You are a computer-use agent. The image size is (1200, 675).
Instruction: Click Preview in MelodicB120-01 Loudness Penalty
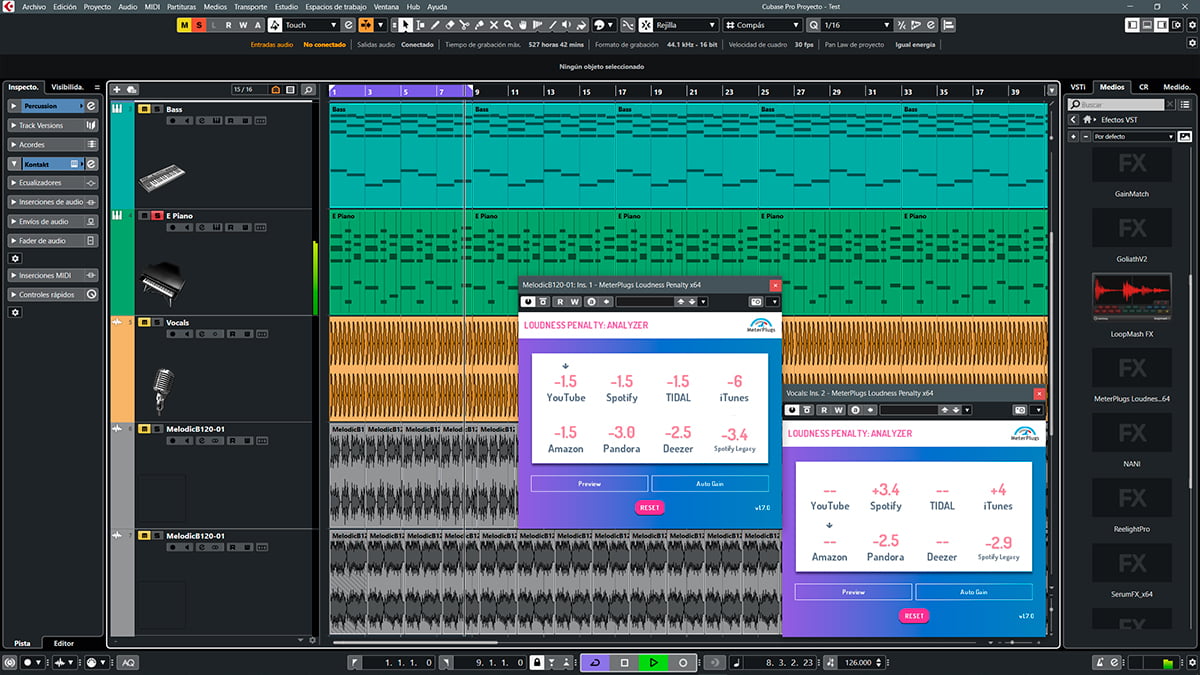[x=589, y=483]
